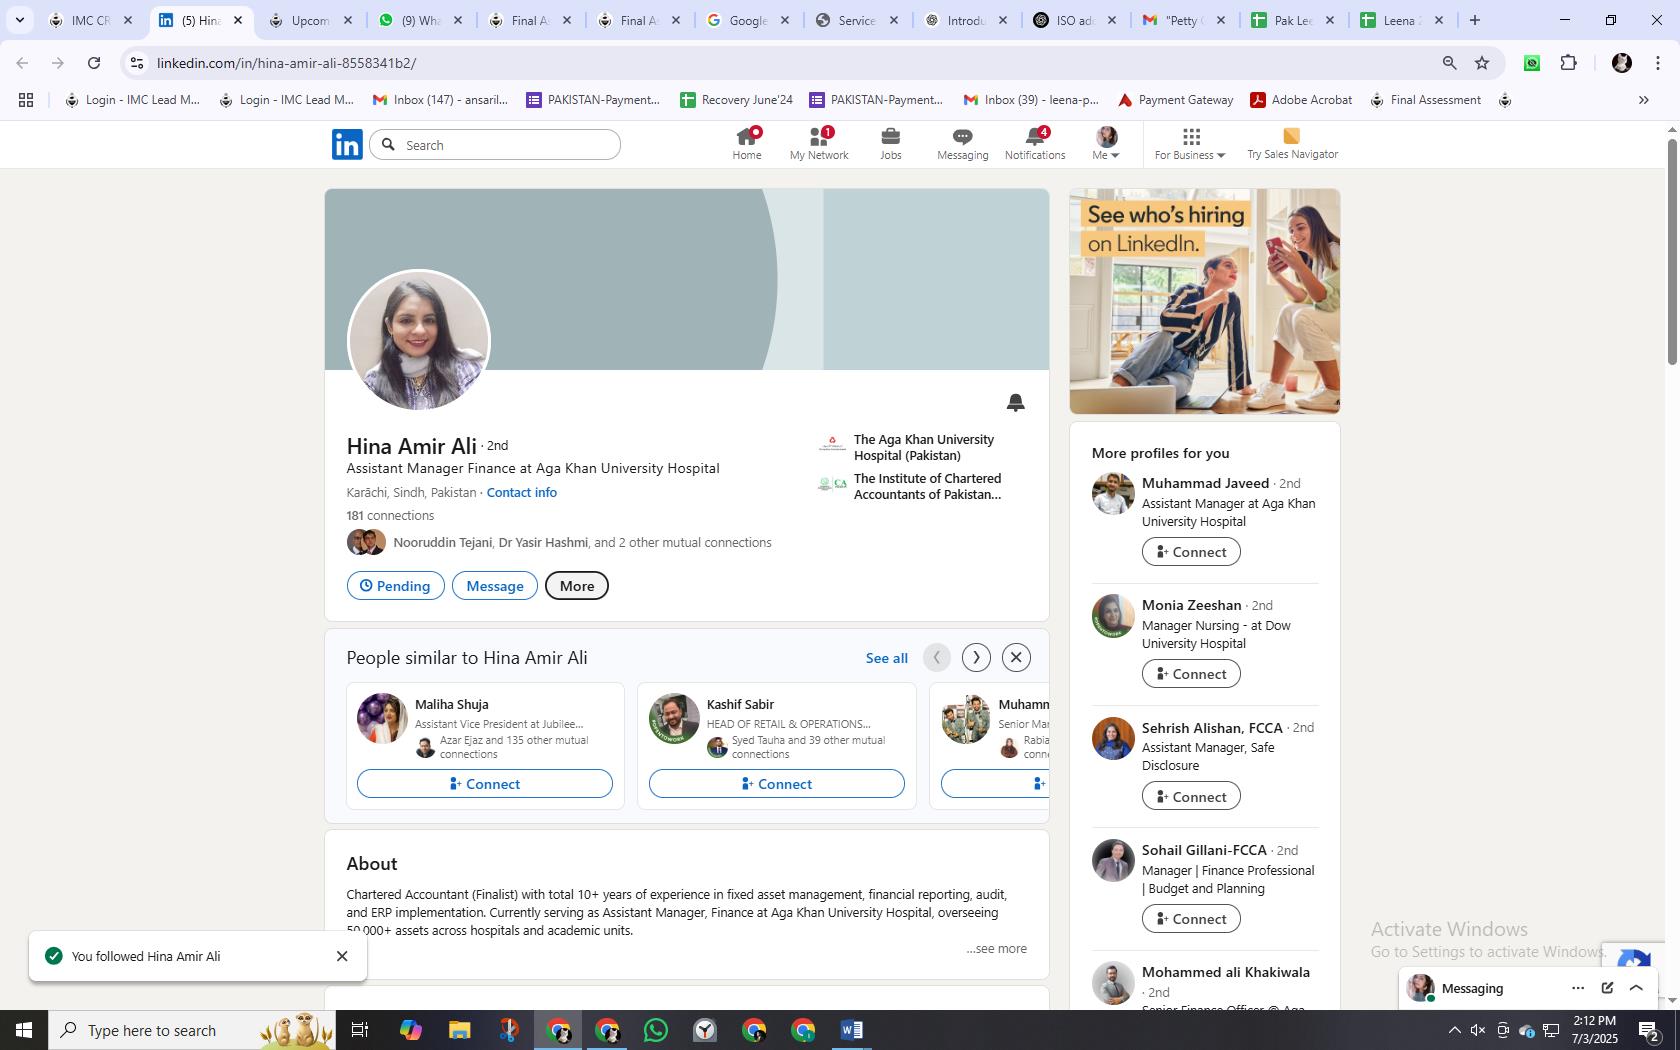Expand For Business dropdown
Viewport: 1680px width, 1050px height.
coord(1189,143)
